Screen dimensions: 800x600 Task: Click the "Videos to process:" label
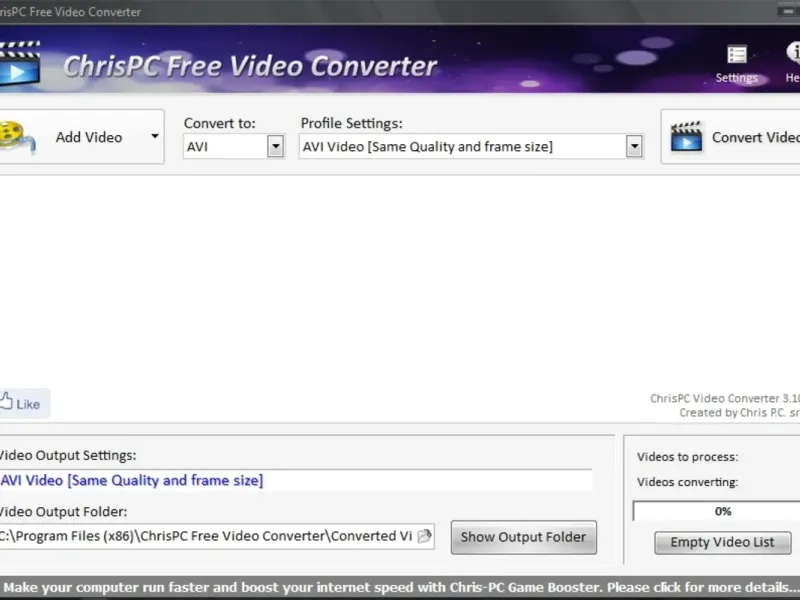(x=687, y=457)
